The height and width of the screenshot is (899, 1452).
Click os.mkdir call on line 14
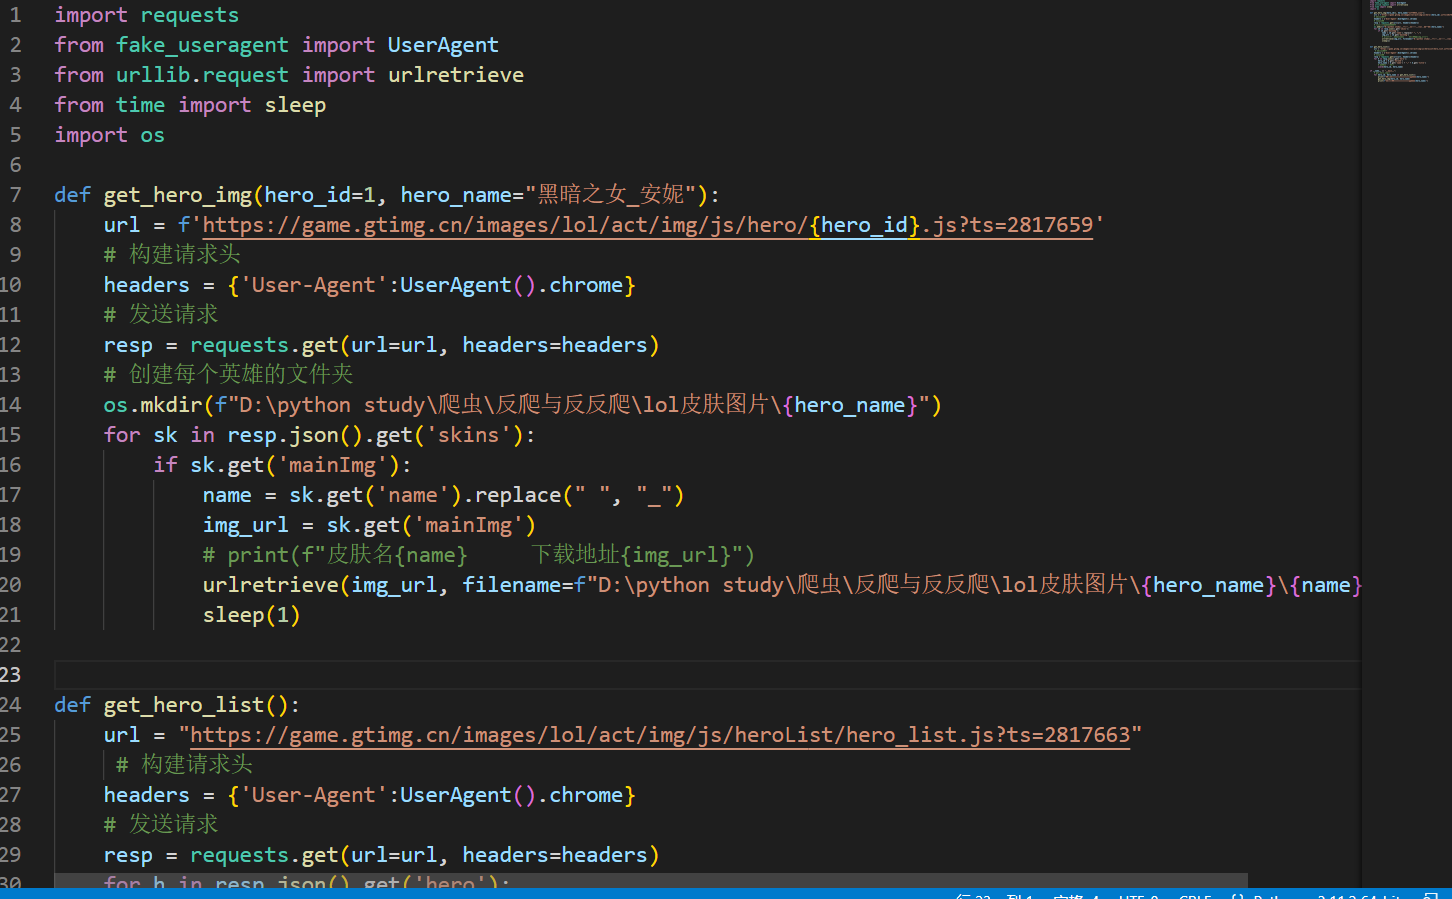tap(153, 405)
